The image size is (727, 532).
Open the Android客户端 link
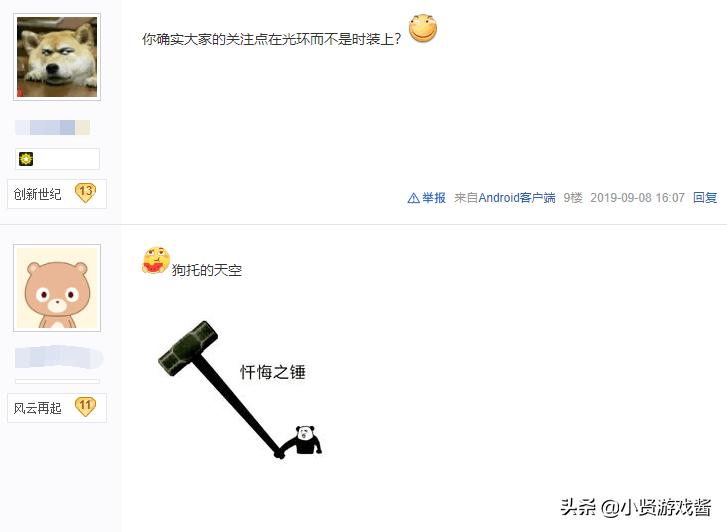[x=517, y=198]
